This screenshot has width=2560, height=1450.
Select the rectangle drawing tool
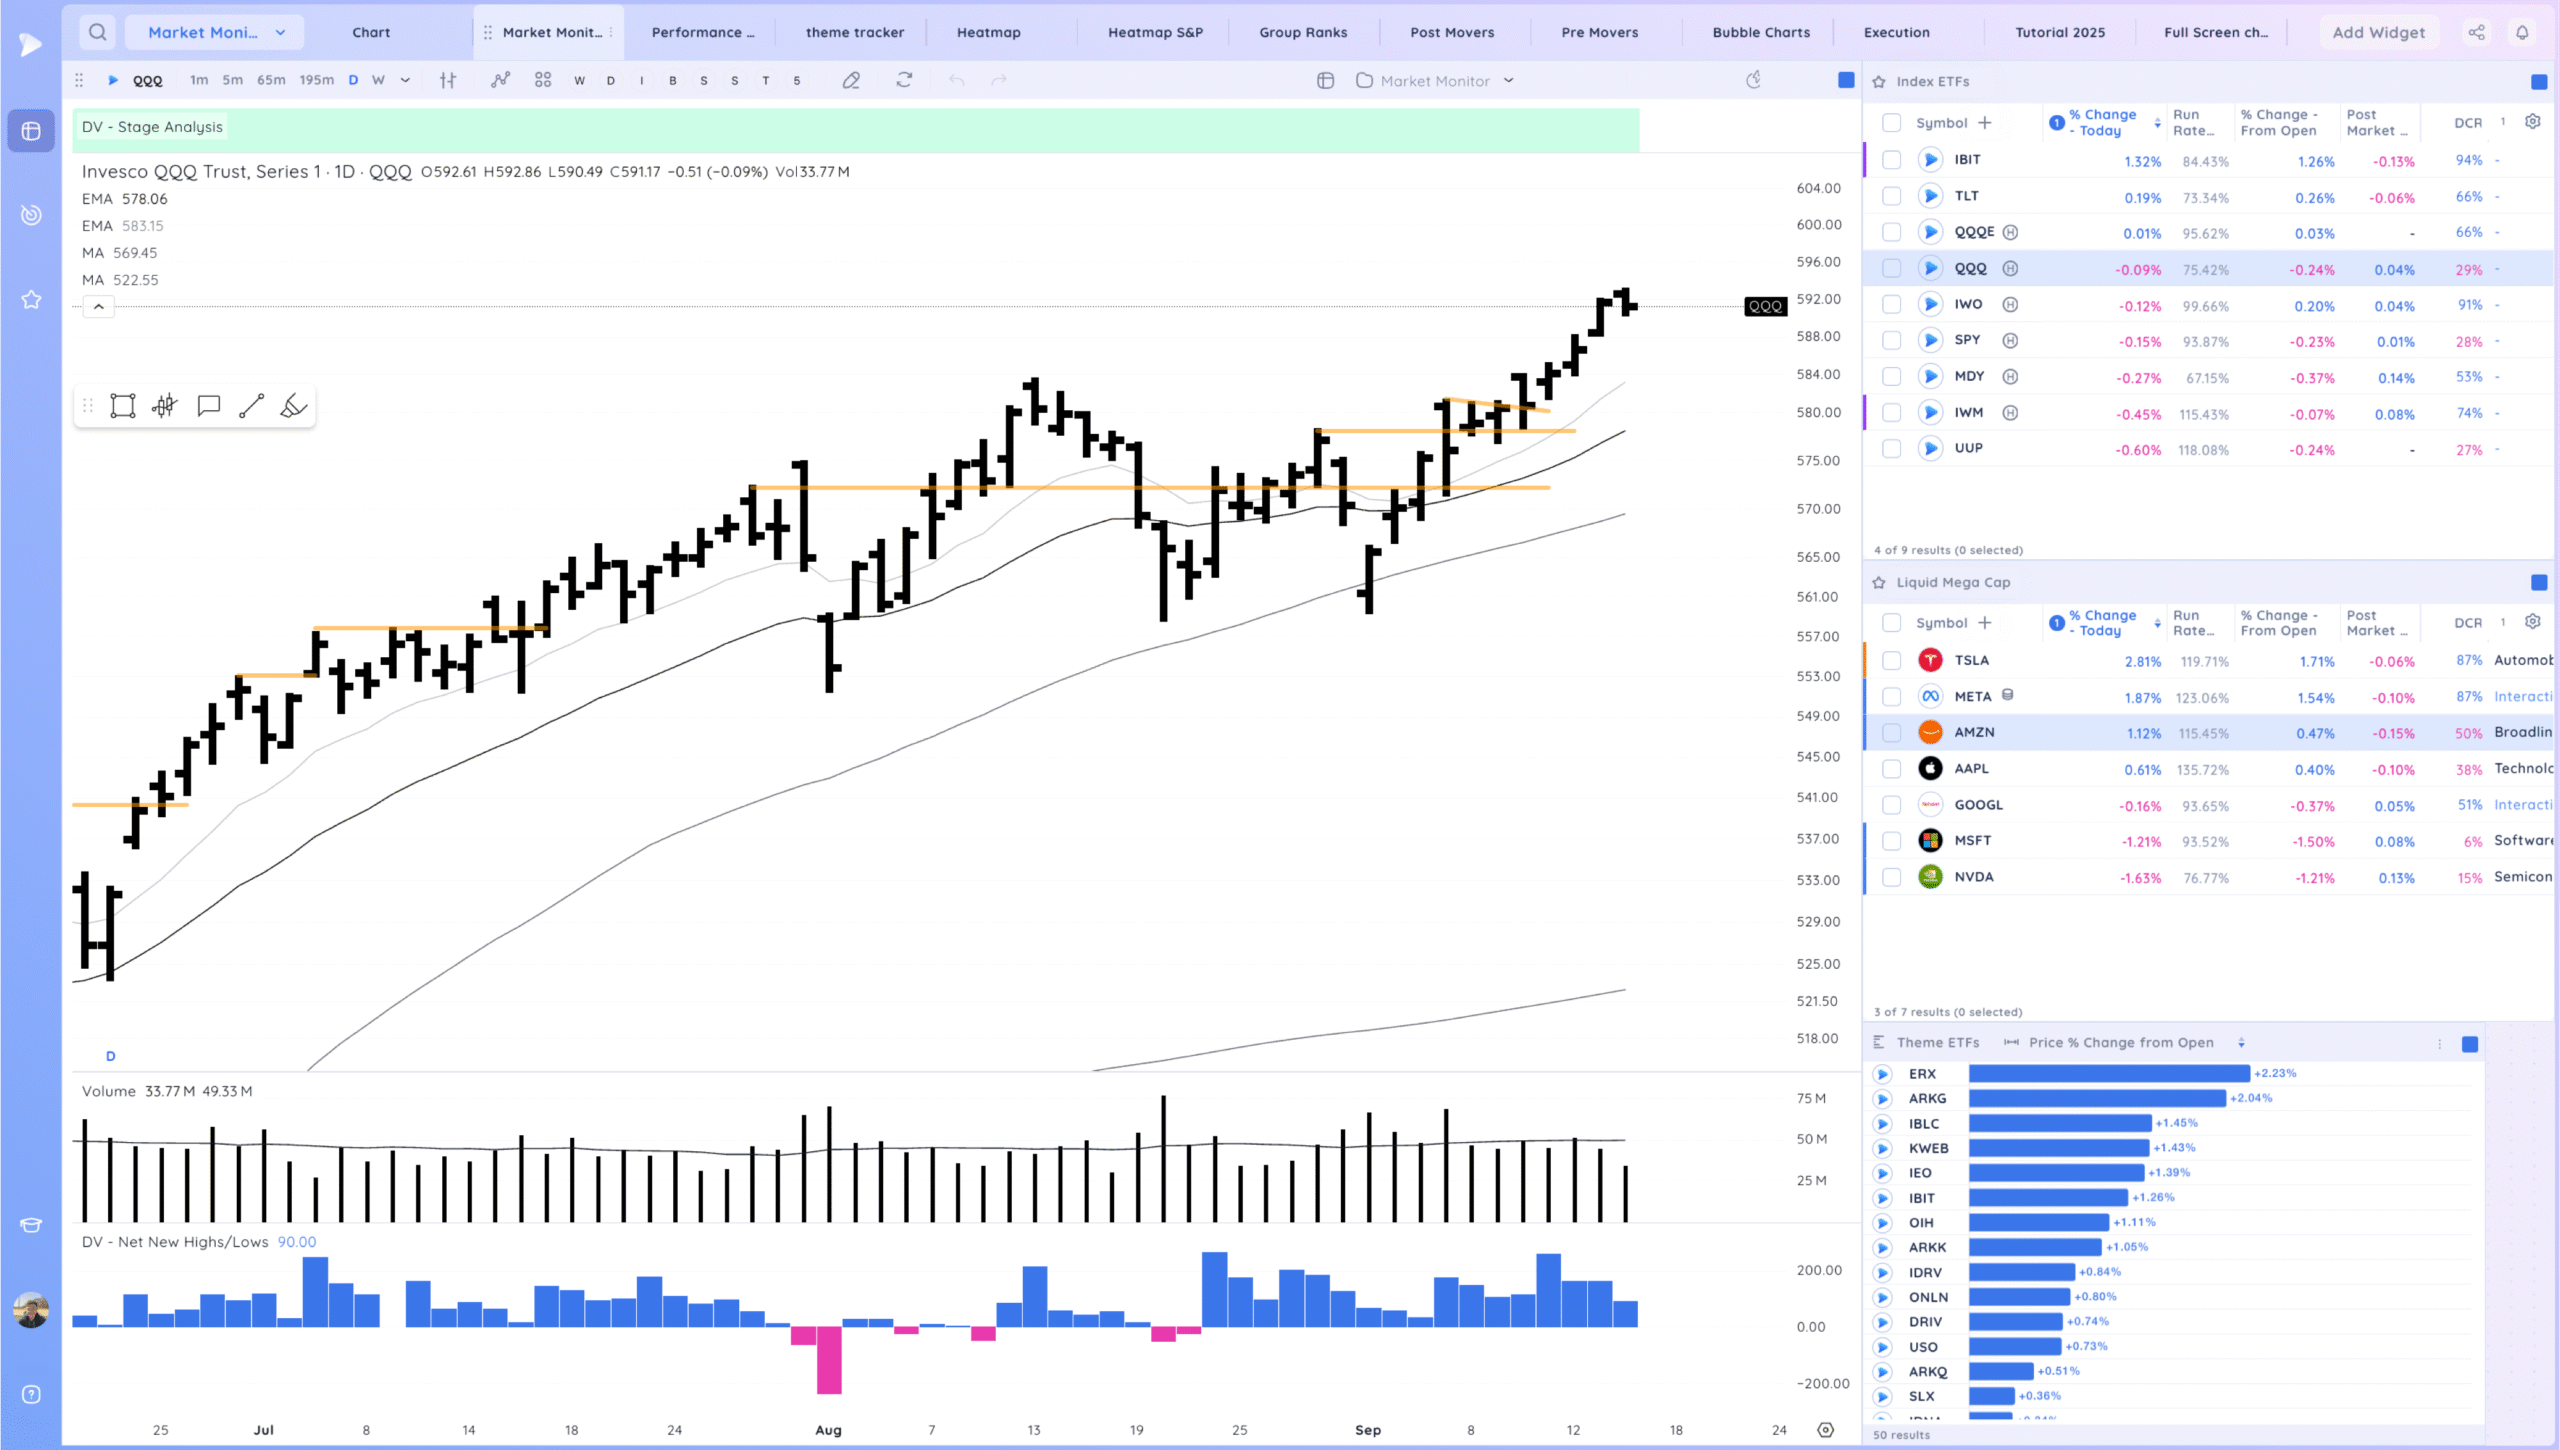tap(123, 406)
